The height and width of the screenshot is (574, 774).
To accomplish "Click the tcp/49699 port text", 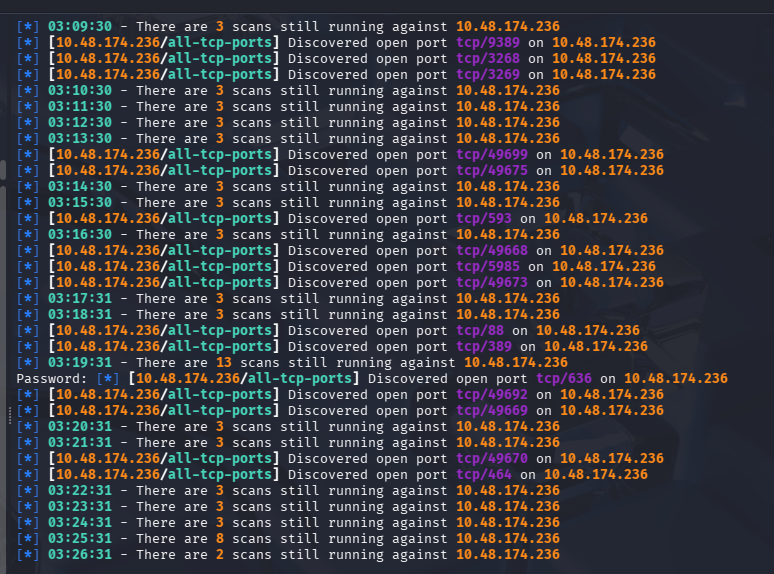I will pyautogui.click(x=492, y=155).
